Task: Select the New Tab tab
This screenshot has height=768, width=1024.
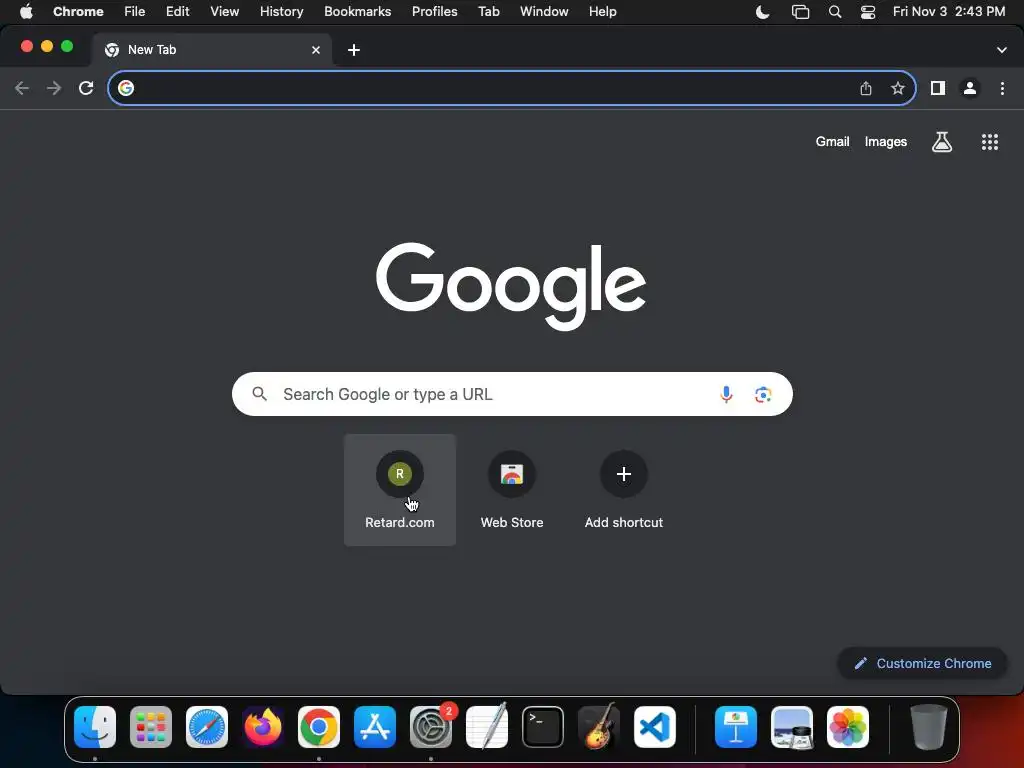Action: coord(212,50)
